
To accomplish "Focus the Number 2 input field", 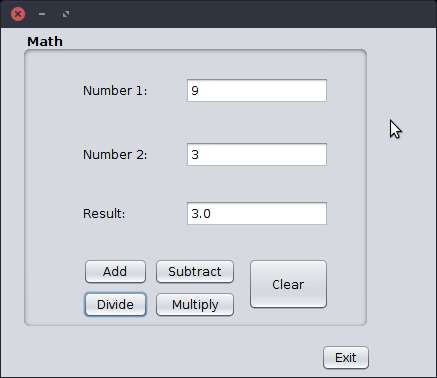I will [x=257, y=154].
